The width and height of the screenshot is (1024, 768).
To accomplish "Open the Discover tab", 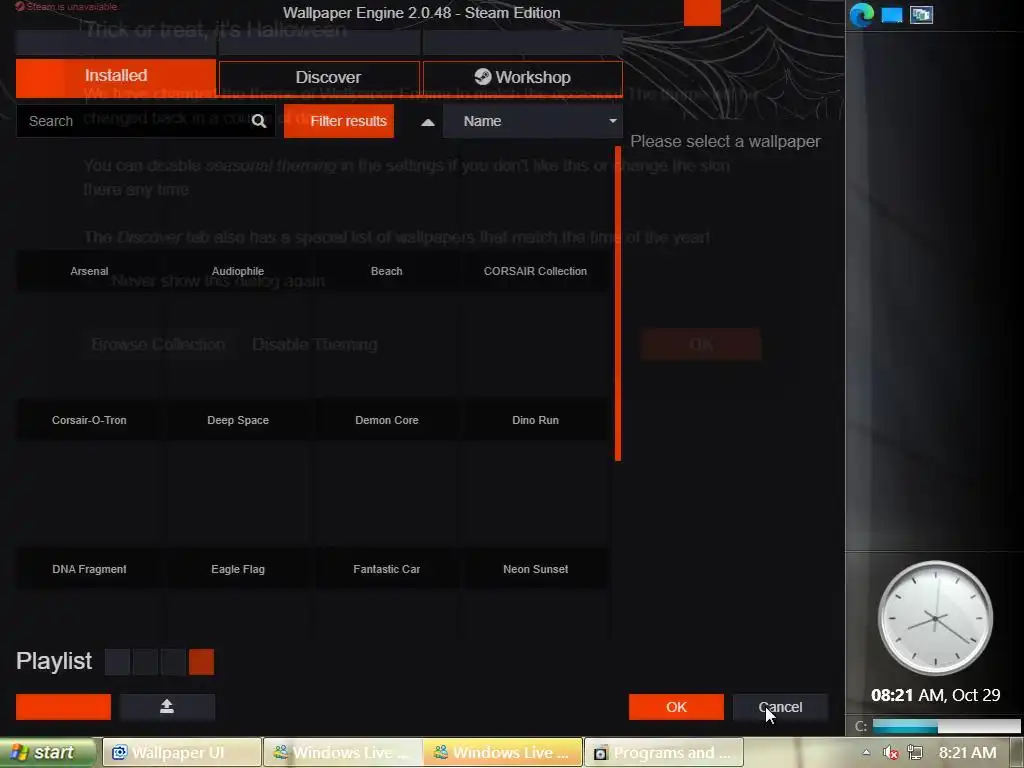I will [x=319, y=78].
